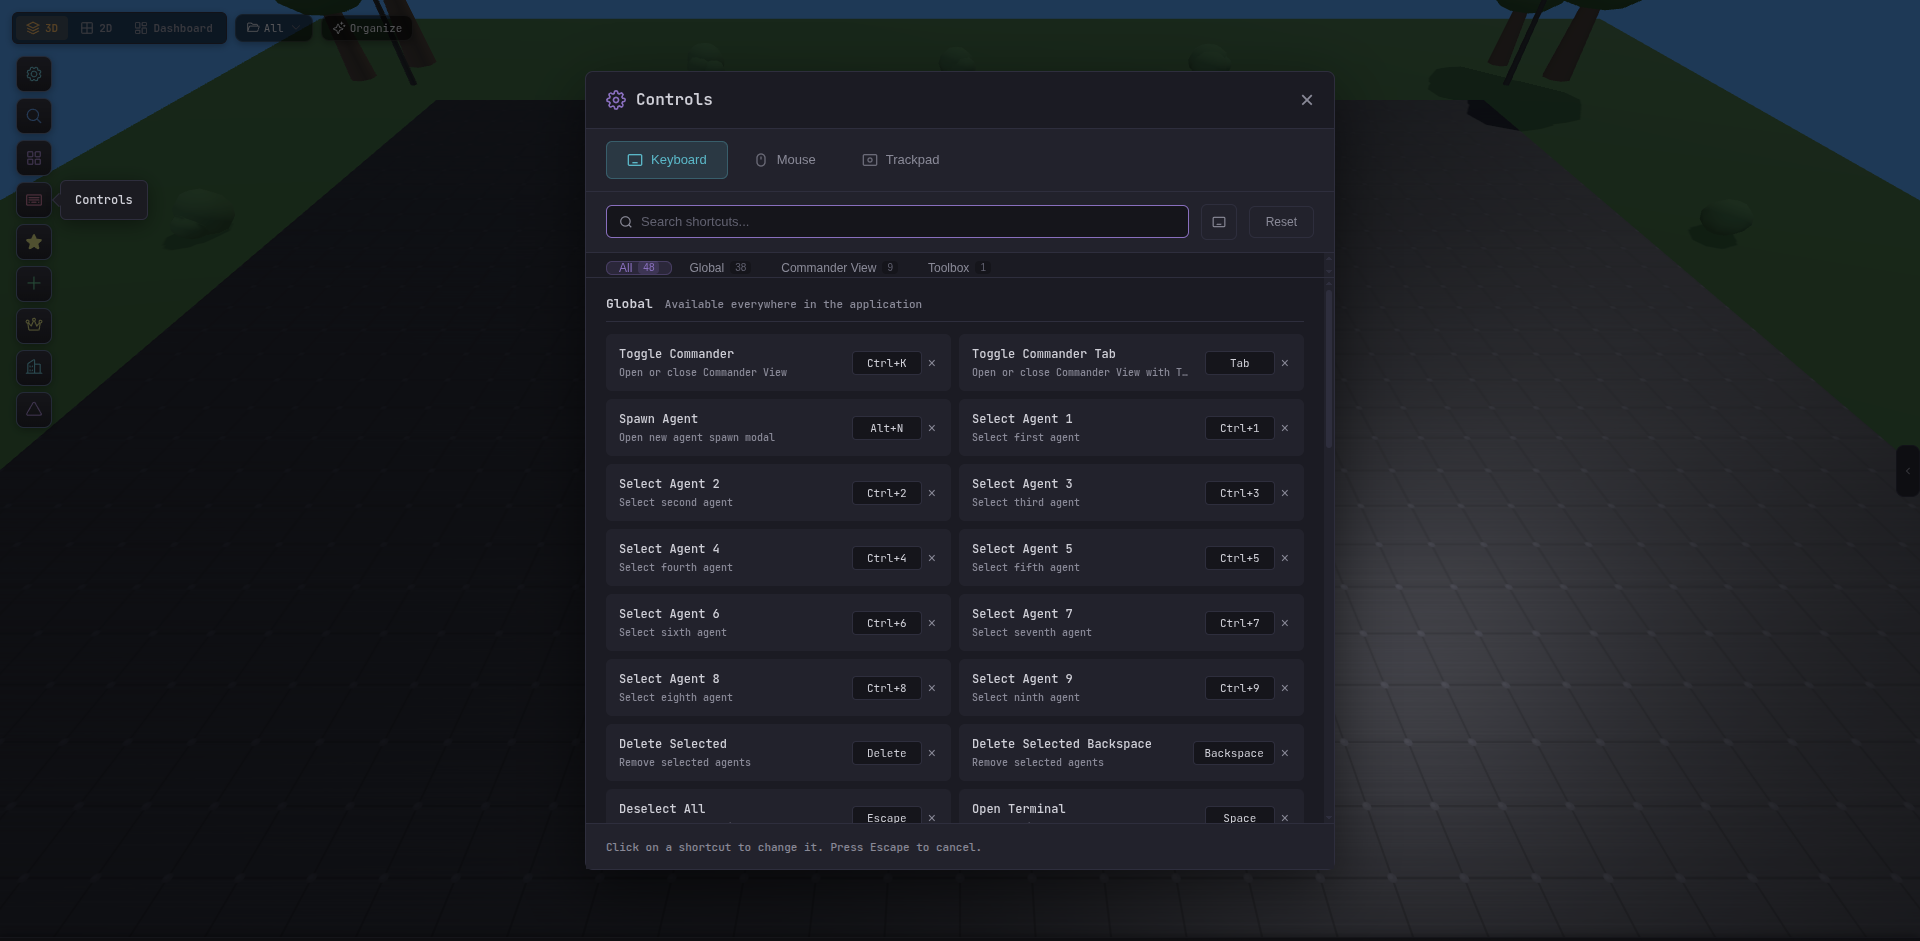Change the Ctrl+8 shortcut key

click(x=887, y=688)
